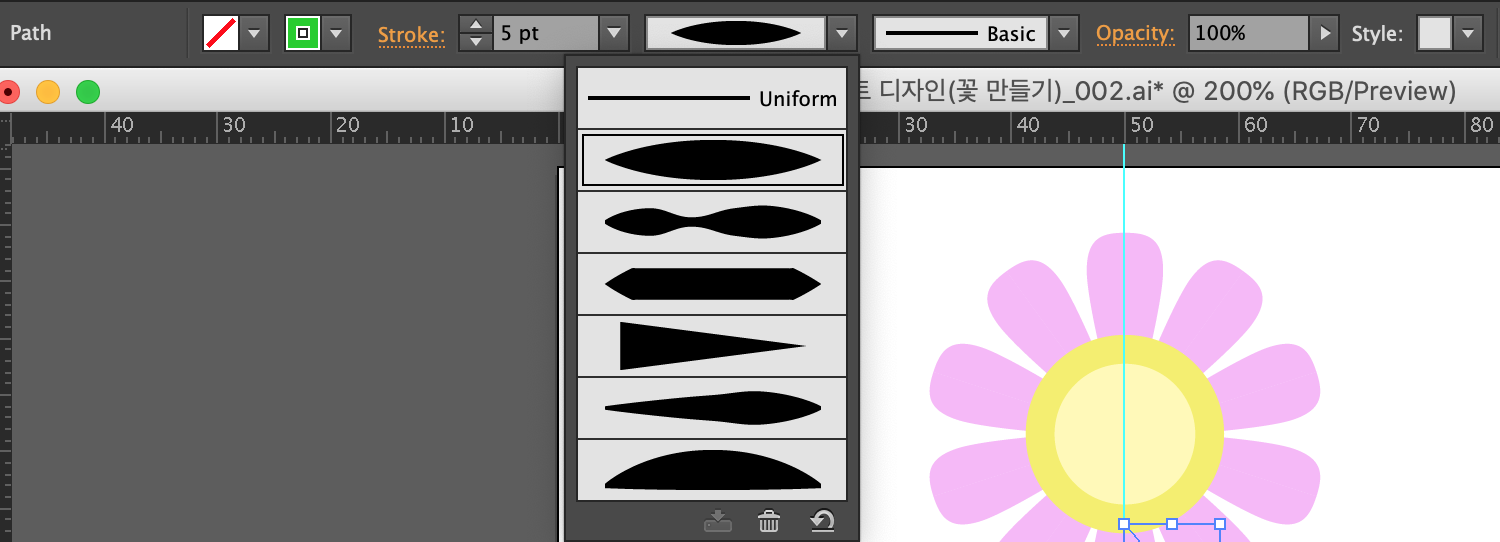The height and width of the screenshot is (542, 1500).
Task: Click the stroke weight field showing 5 pt
Action: point(545,33)
